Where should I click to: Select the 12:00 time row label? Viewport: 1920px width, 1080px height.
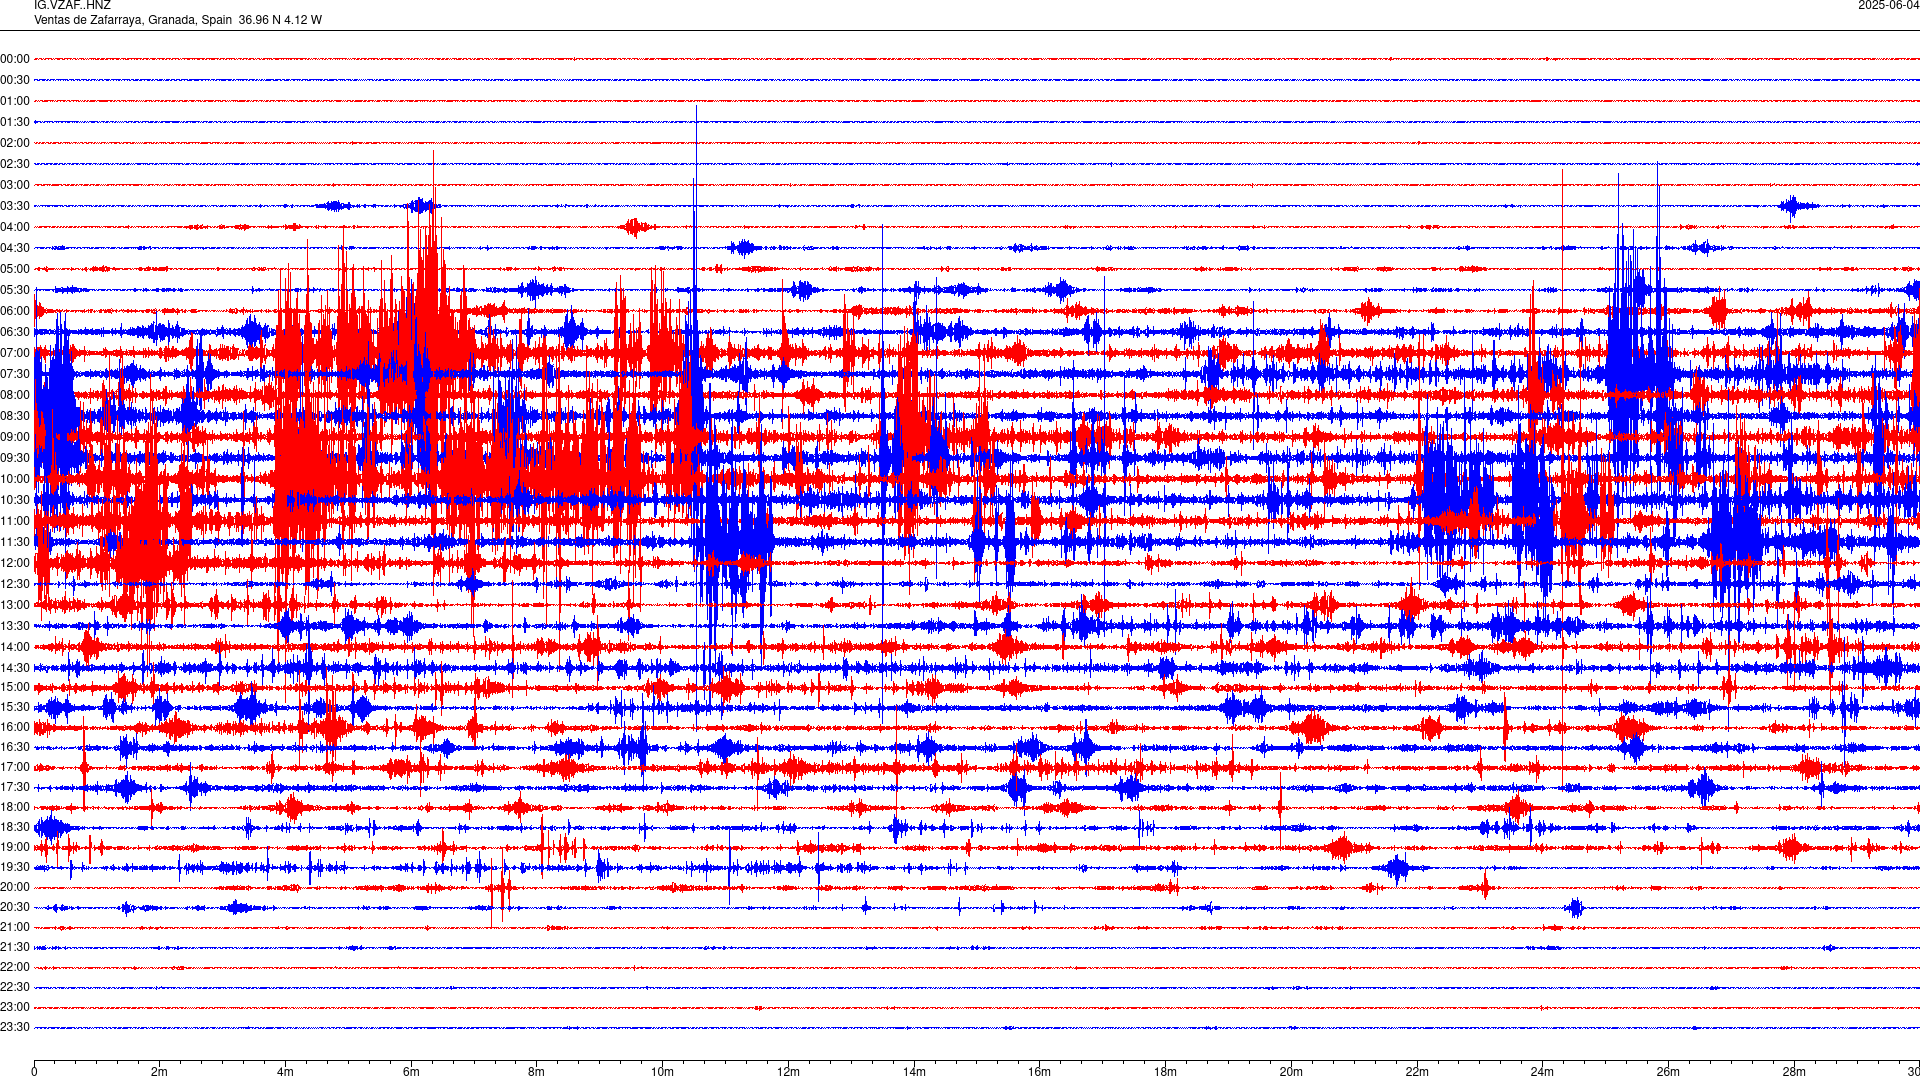pos(15,563)
